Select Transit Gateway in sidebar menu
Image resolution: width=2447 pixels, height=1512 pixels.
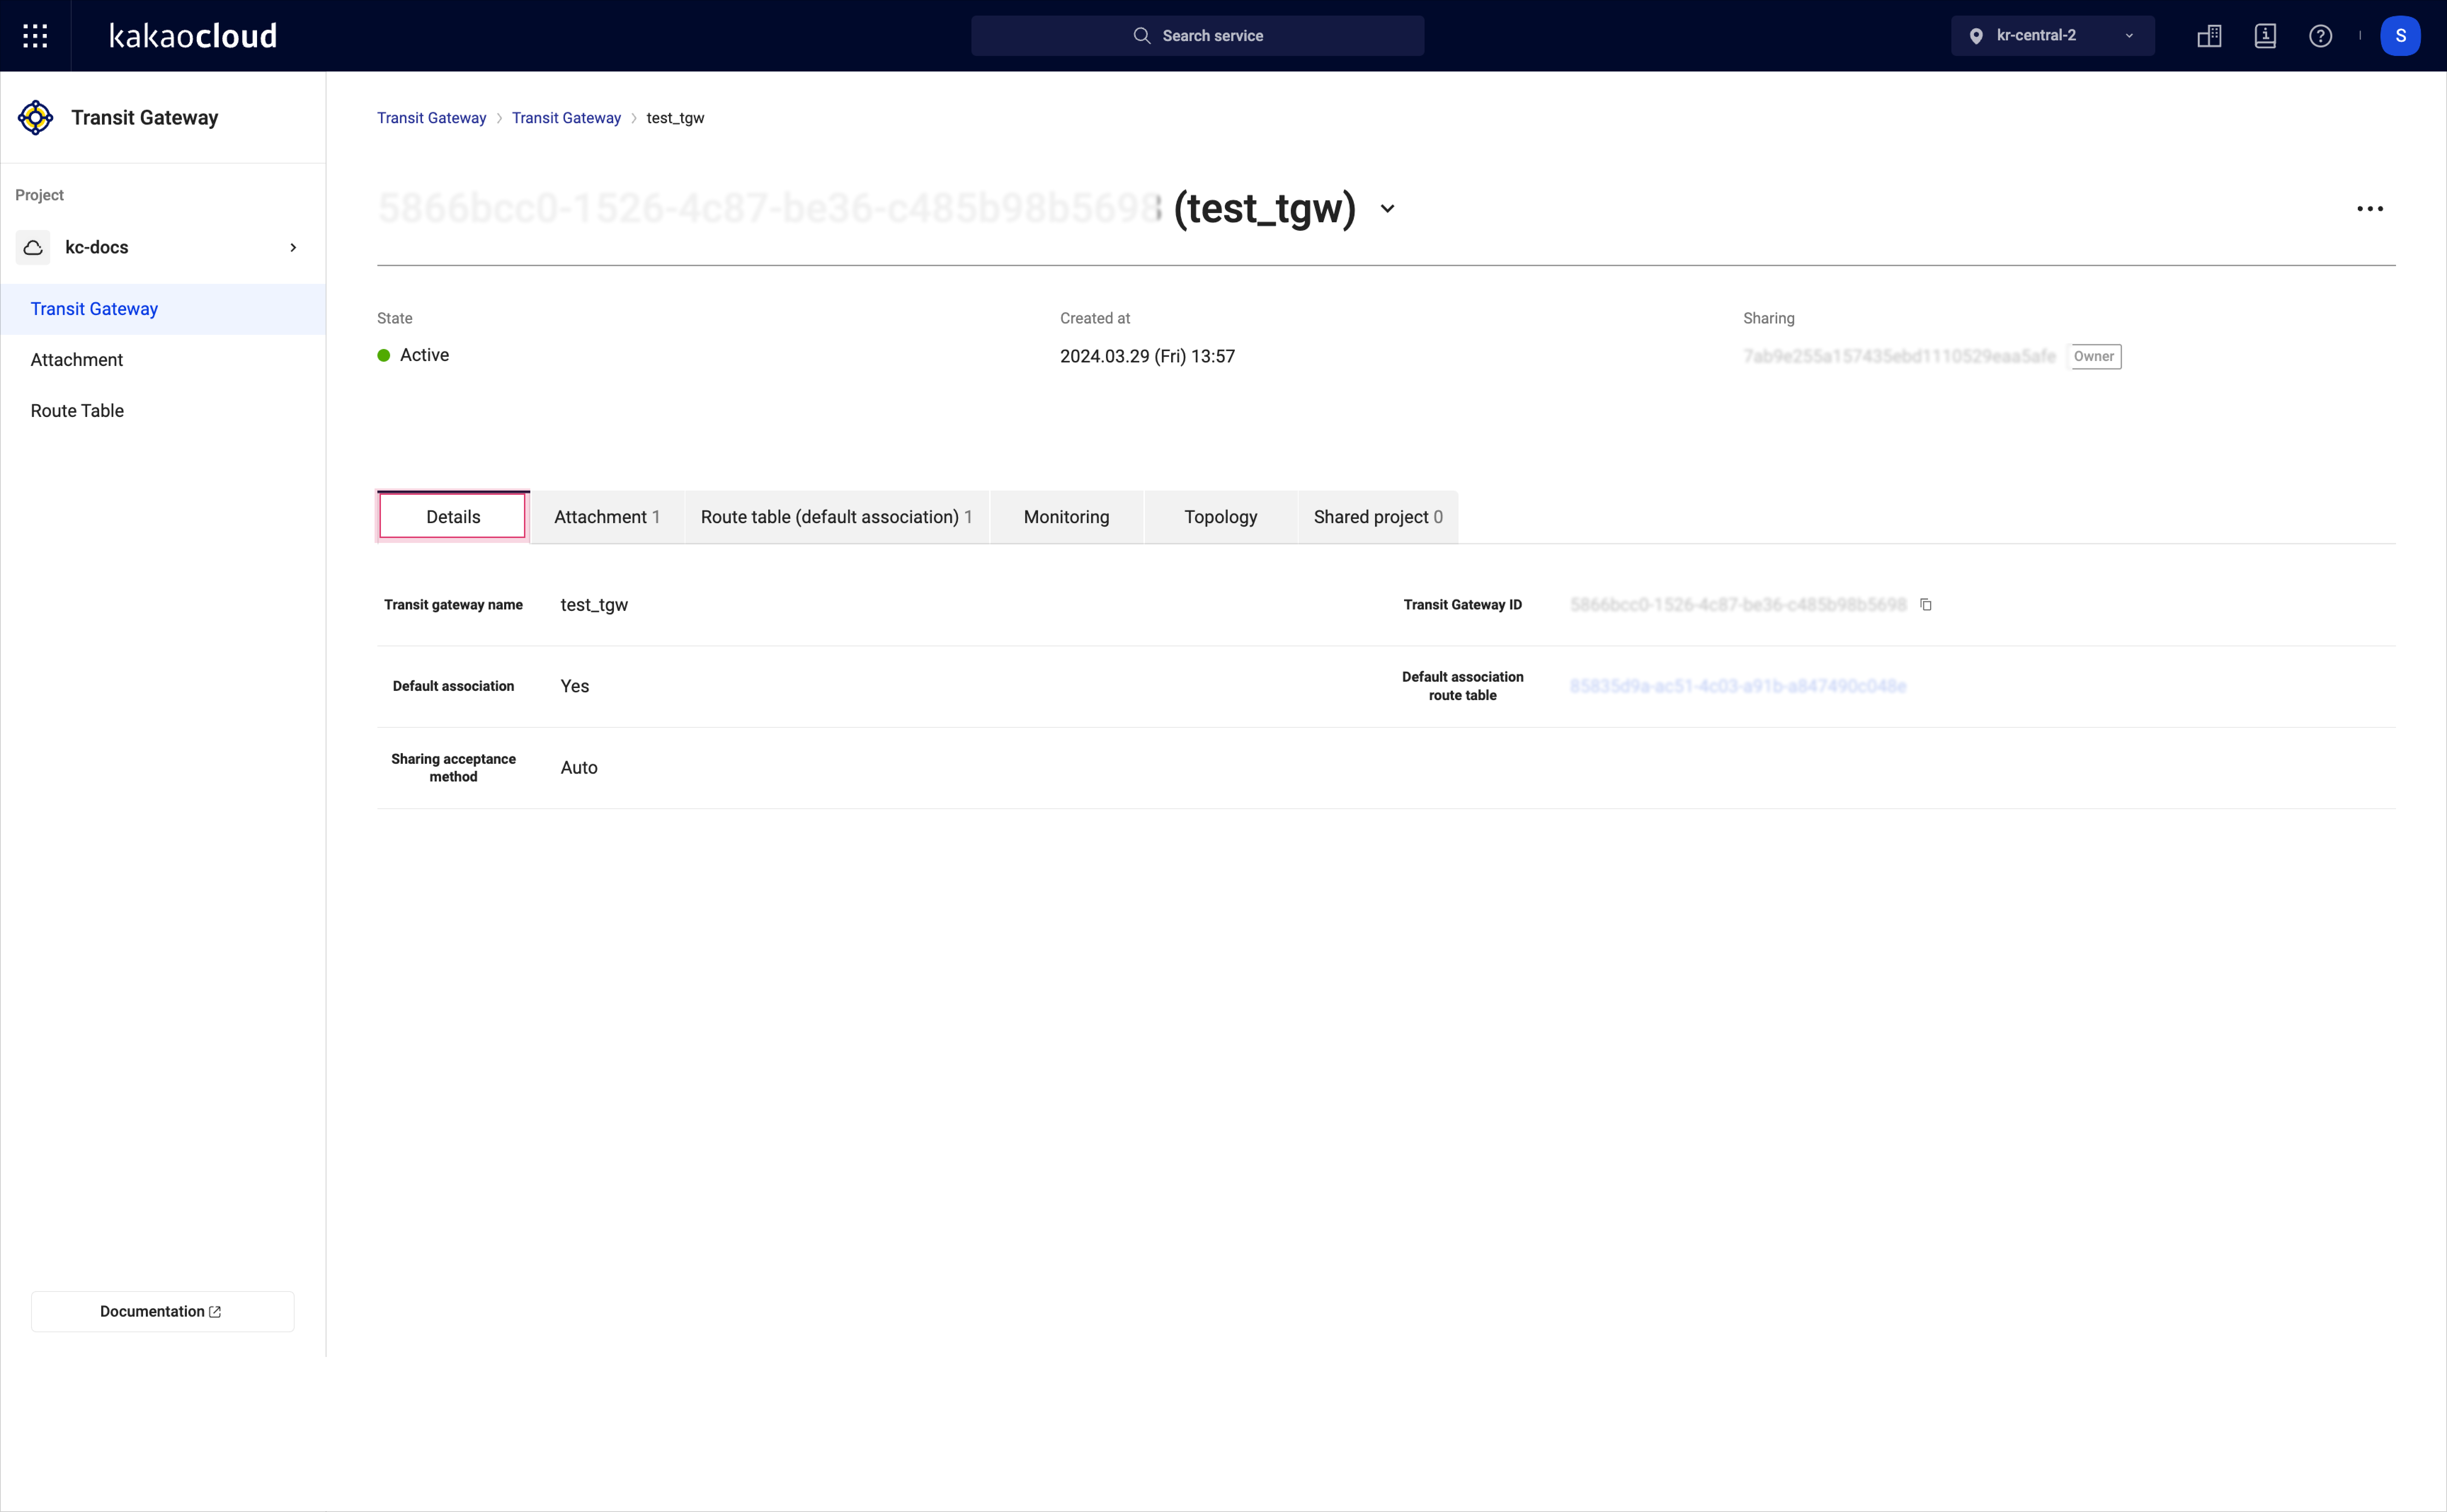[x=163, y=309]
